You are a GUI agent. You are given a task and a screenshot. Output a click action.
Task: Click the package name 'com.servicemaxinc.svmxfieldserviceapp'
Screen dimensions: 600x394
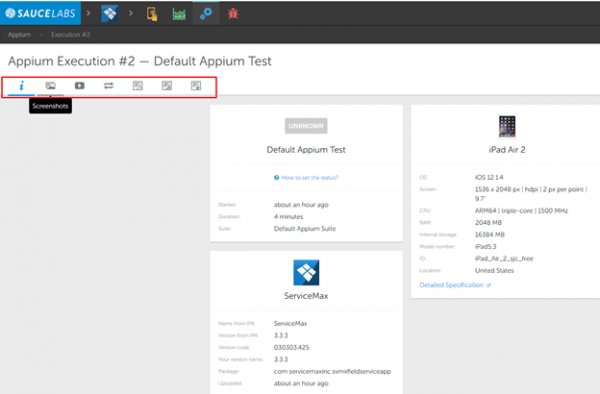333,371
